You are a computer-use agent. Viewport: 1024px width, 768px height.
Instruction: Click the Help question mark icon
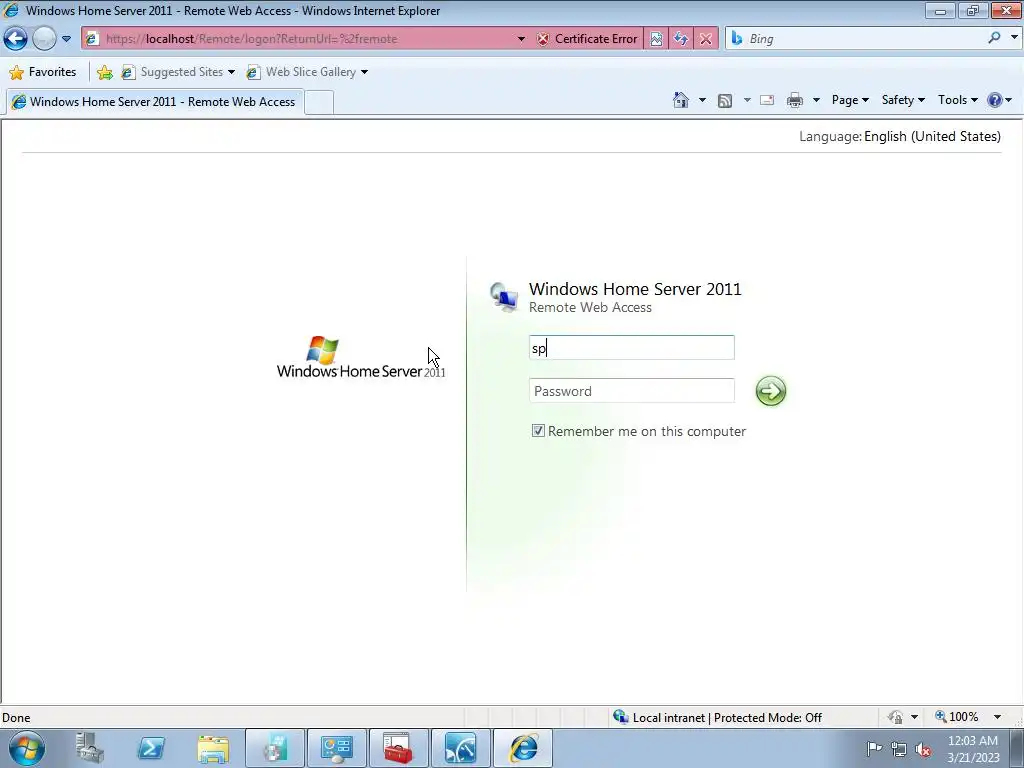(995, 100)
